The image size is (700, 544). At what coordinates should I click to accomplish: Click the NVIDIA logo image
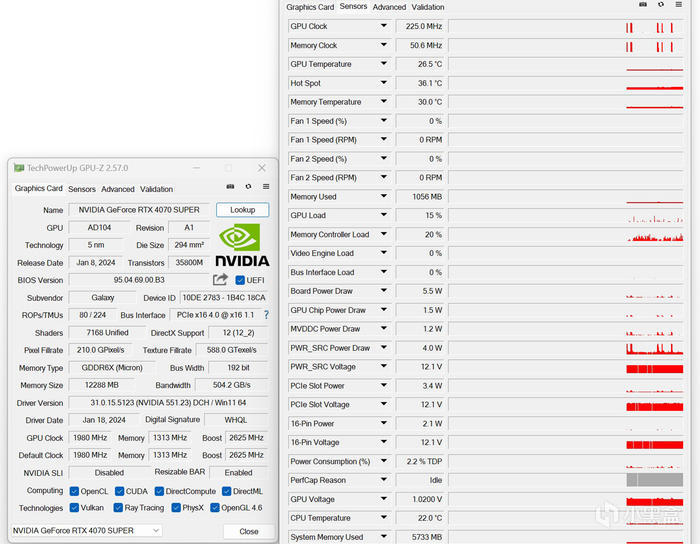click(x=242, y=245)
